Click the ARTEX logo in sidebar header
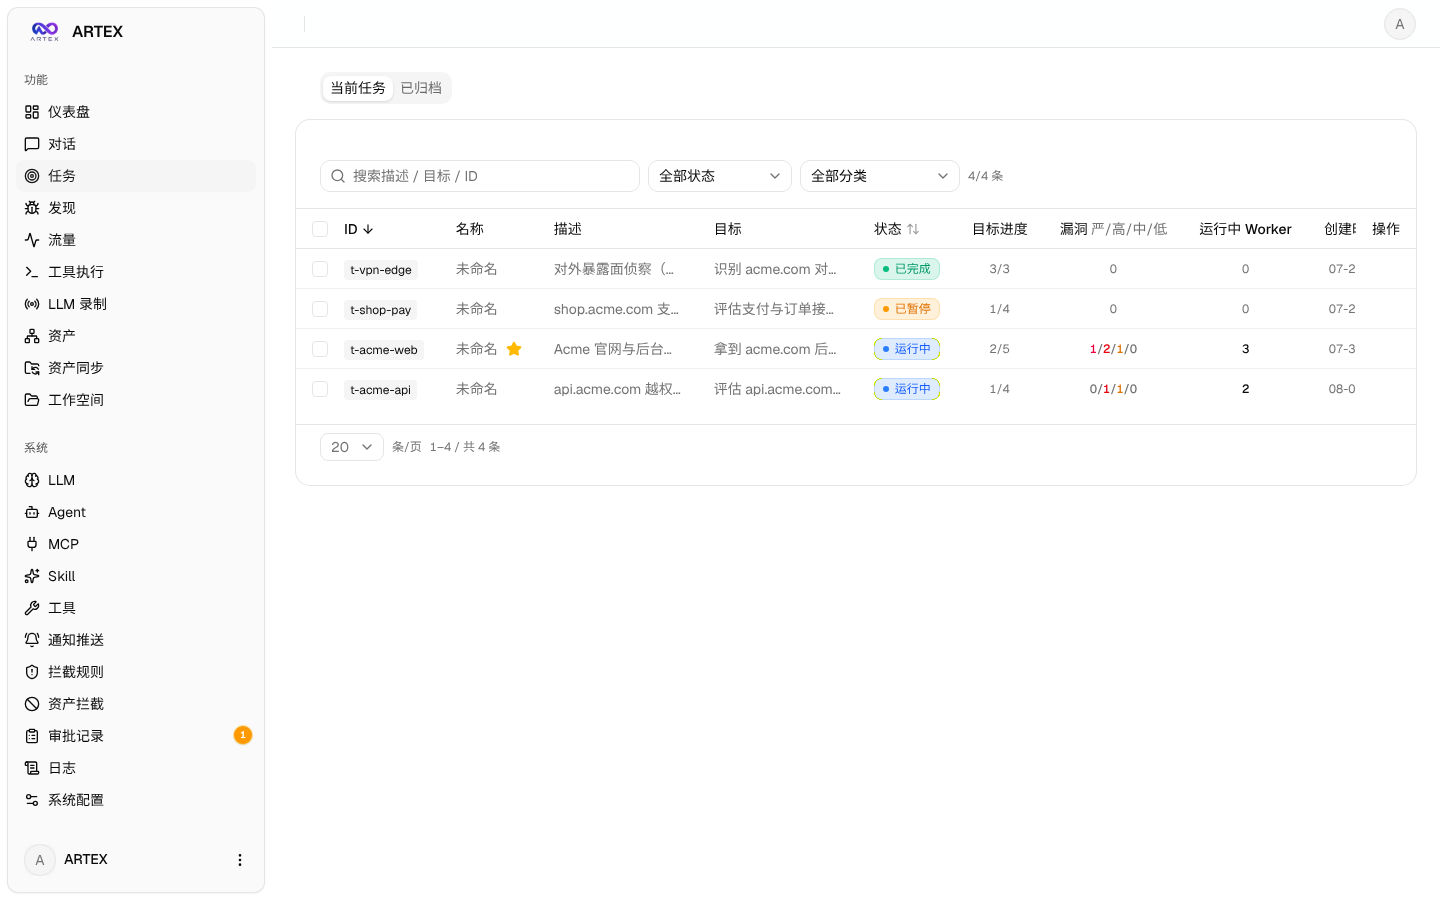 click(45, 32)
